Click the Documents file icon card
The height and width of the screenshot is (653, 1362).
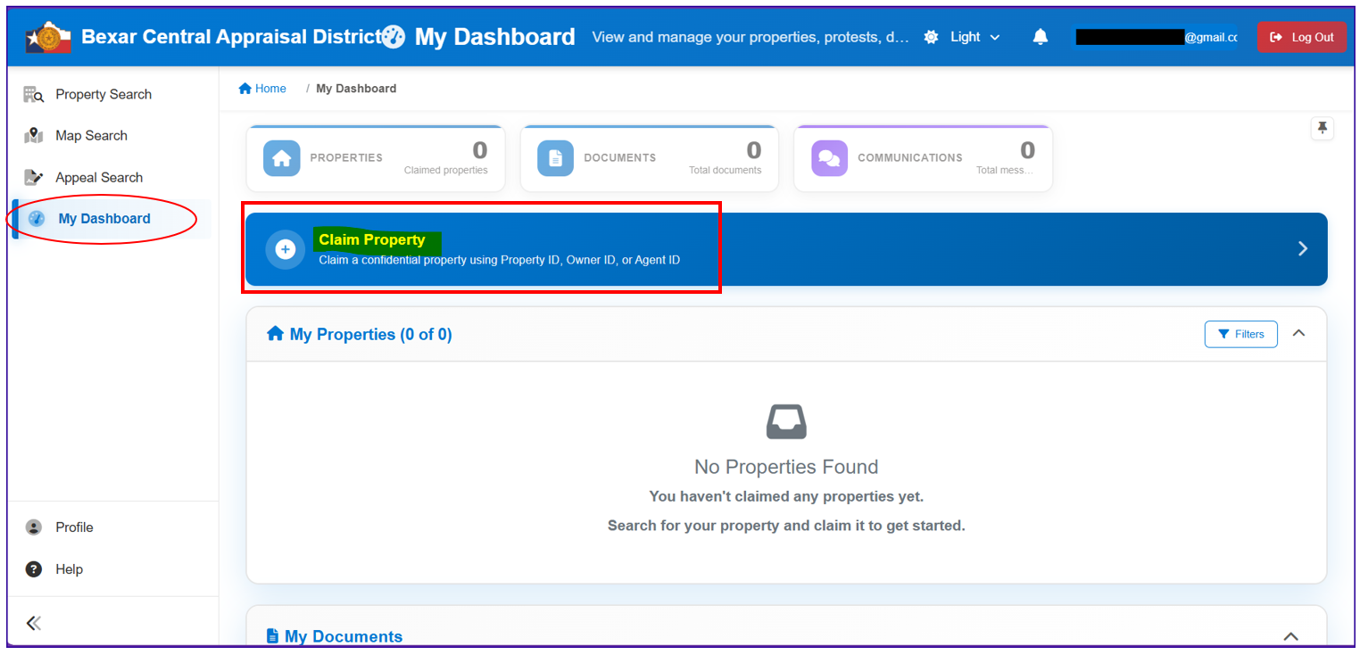pos(556,158)
